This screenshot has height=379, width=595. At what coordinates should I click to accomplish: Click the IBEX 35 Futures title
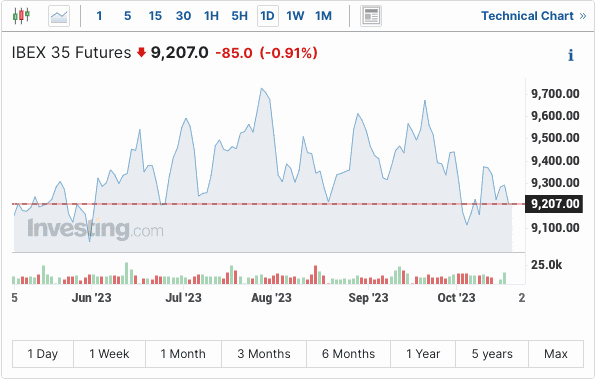click(x=71, y=52)
